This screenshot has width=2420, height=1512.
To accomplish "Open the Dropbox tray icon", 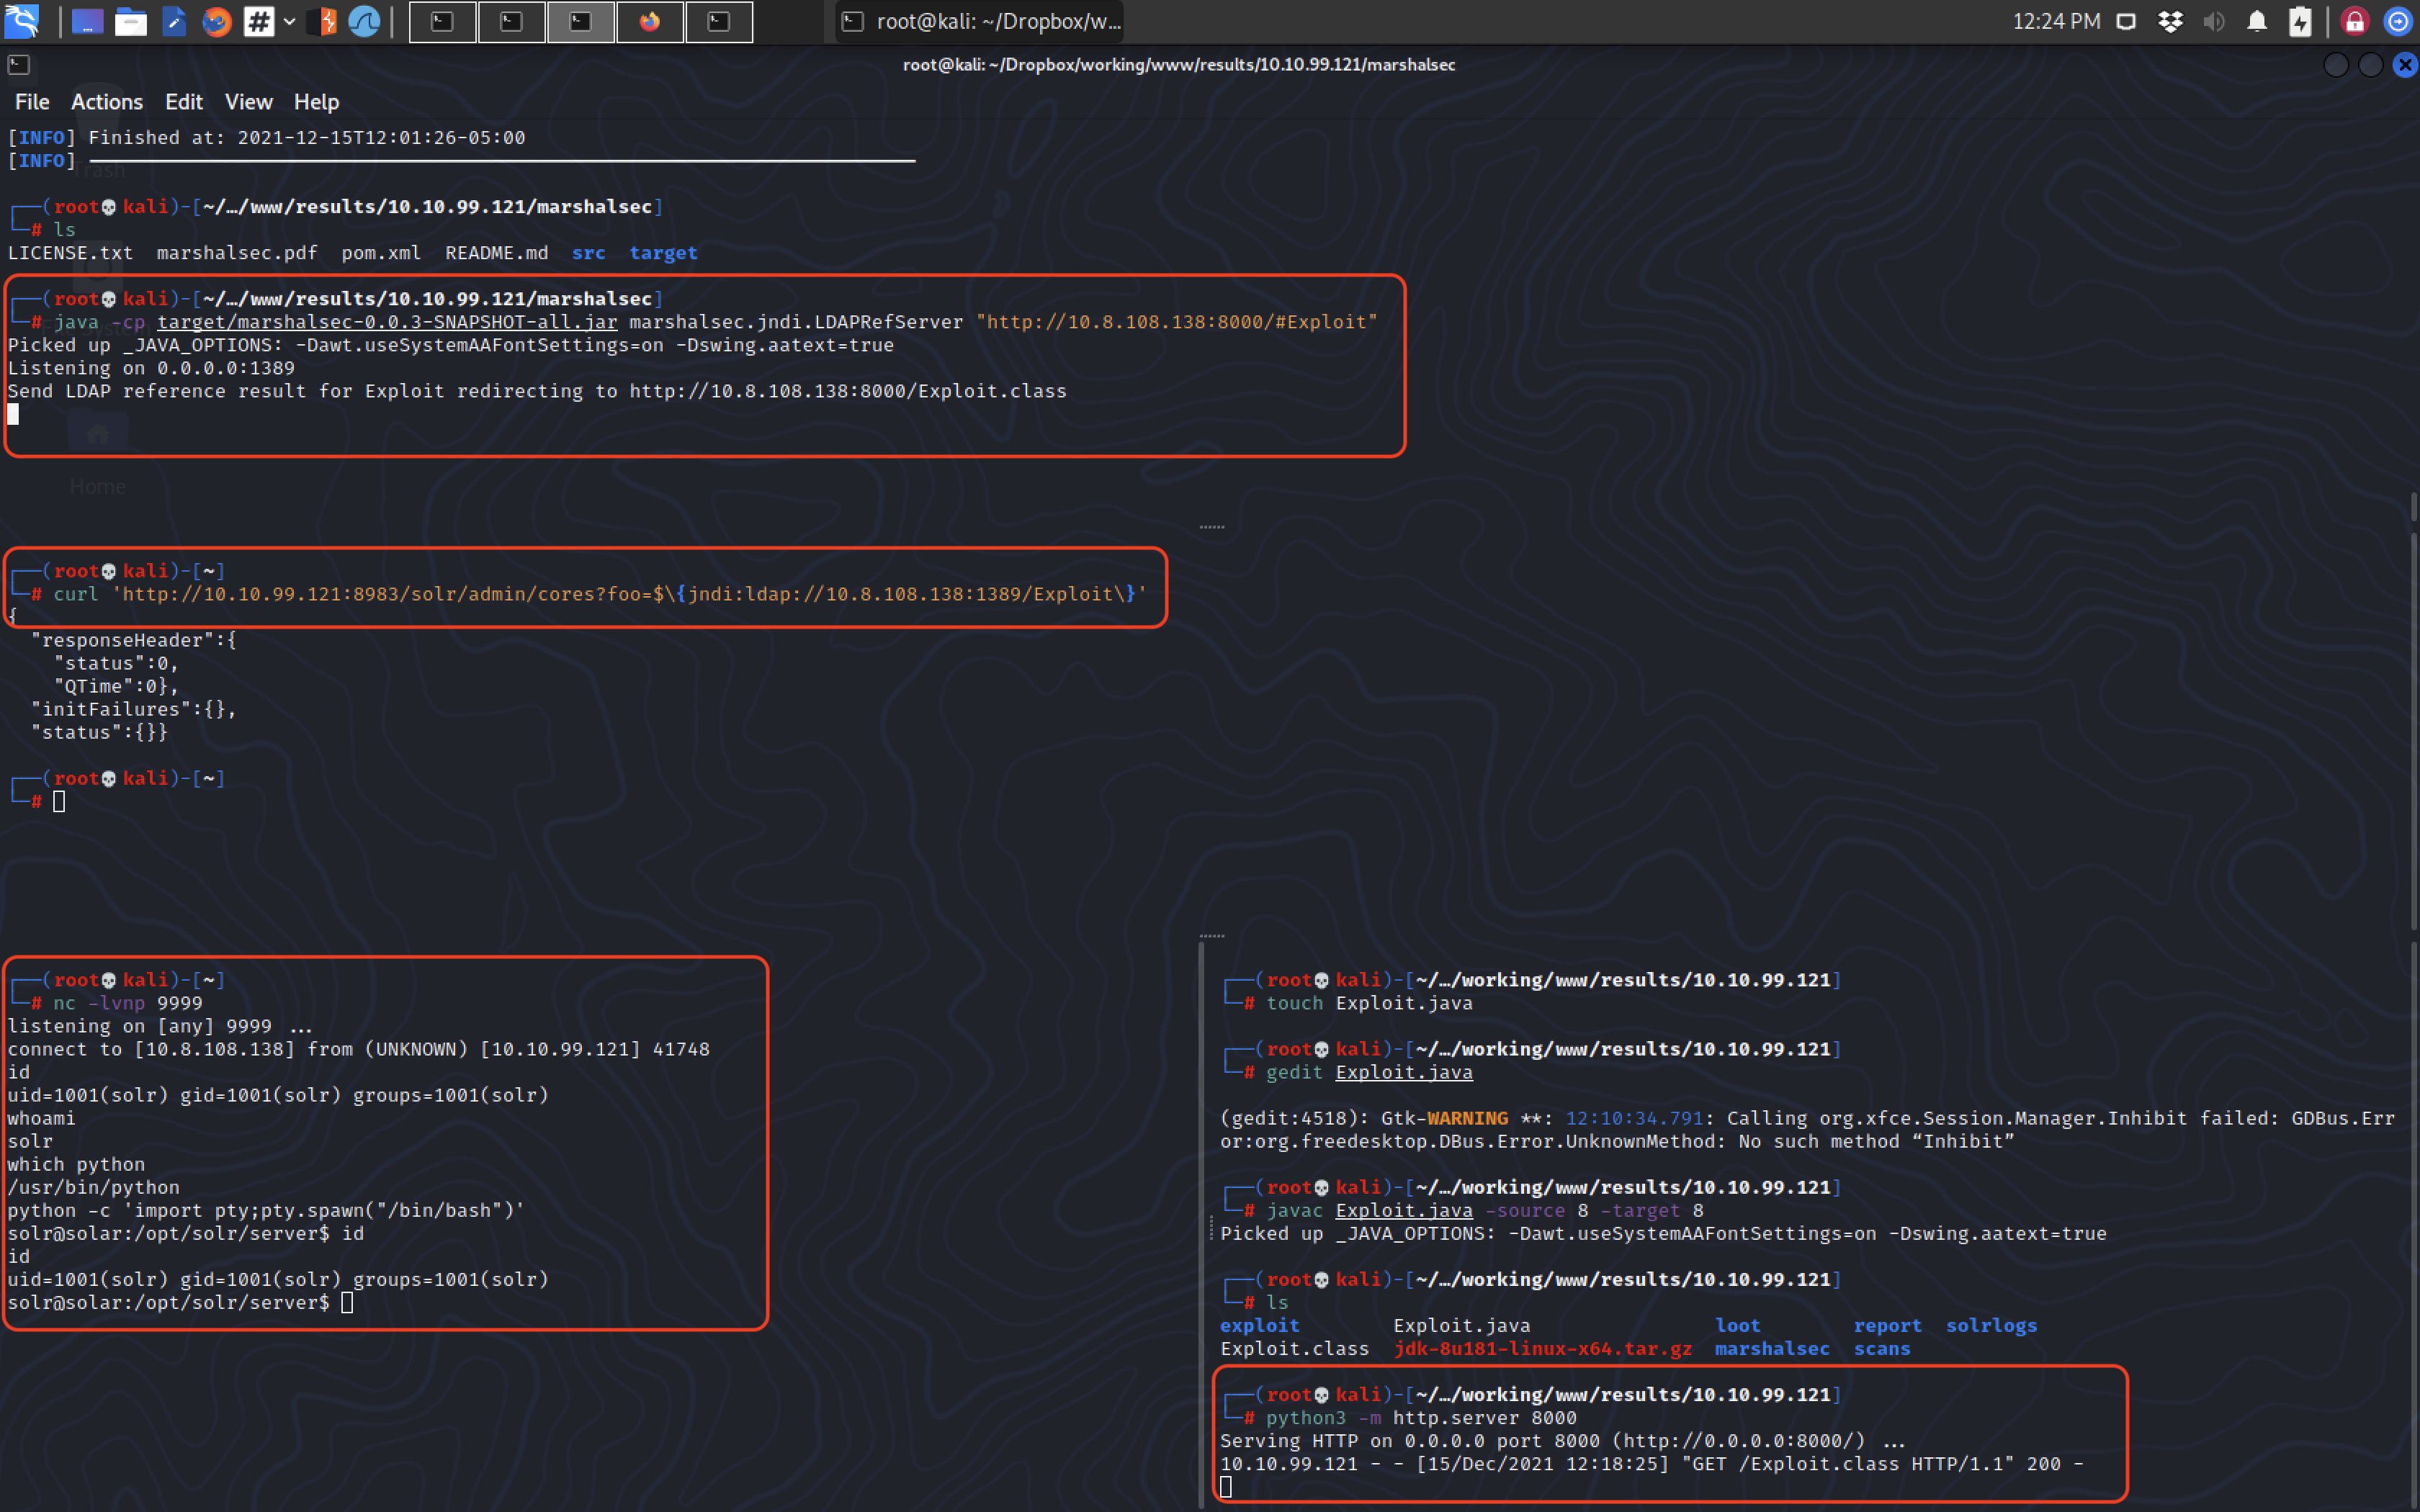I will [x=2170, y=21].
